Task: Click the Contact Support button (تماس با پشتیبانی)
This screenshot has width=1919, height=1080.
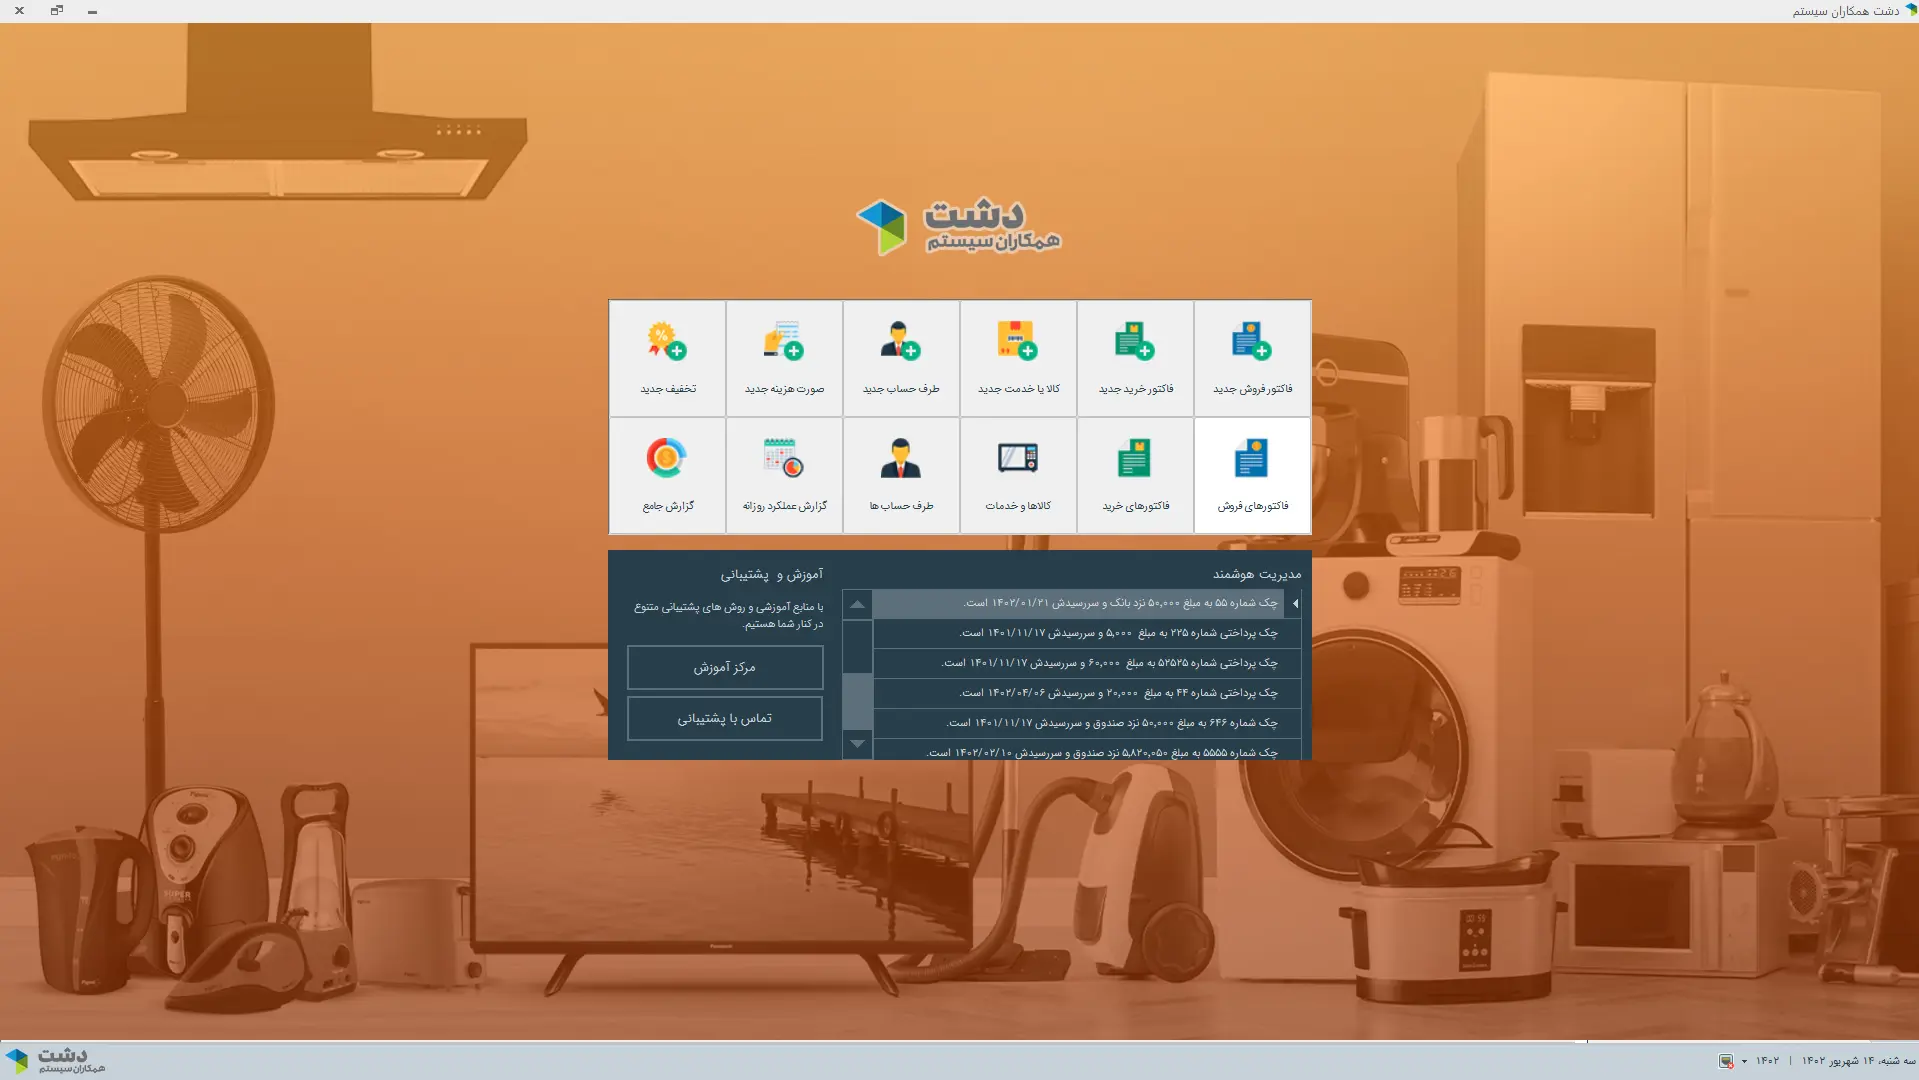Action: [x=725, y=718]
